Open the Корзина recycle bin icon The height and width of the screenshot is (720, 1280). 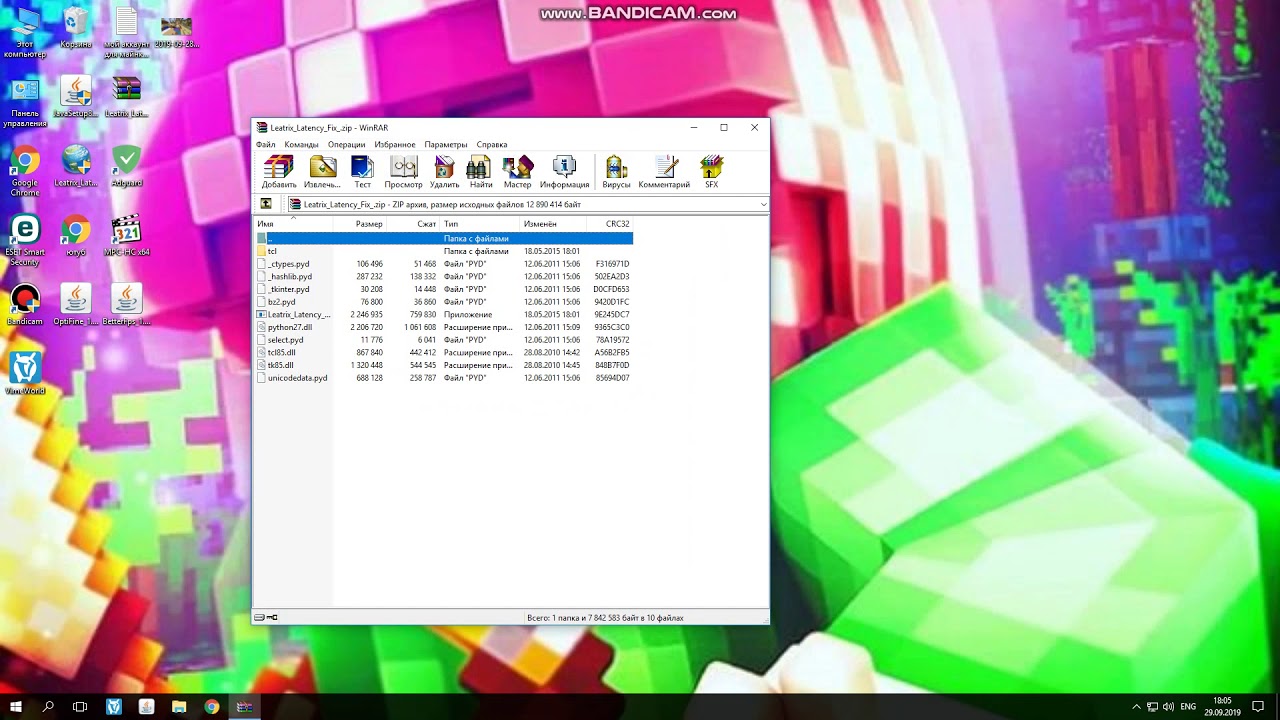point(76,28)
